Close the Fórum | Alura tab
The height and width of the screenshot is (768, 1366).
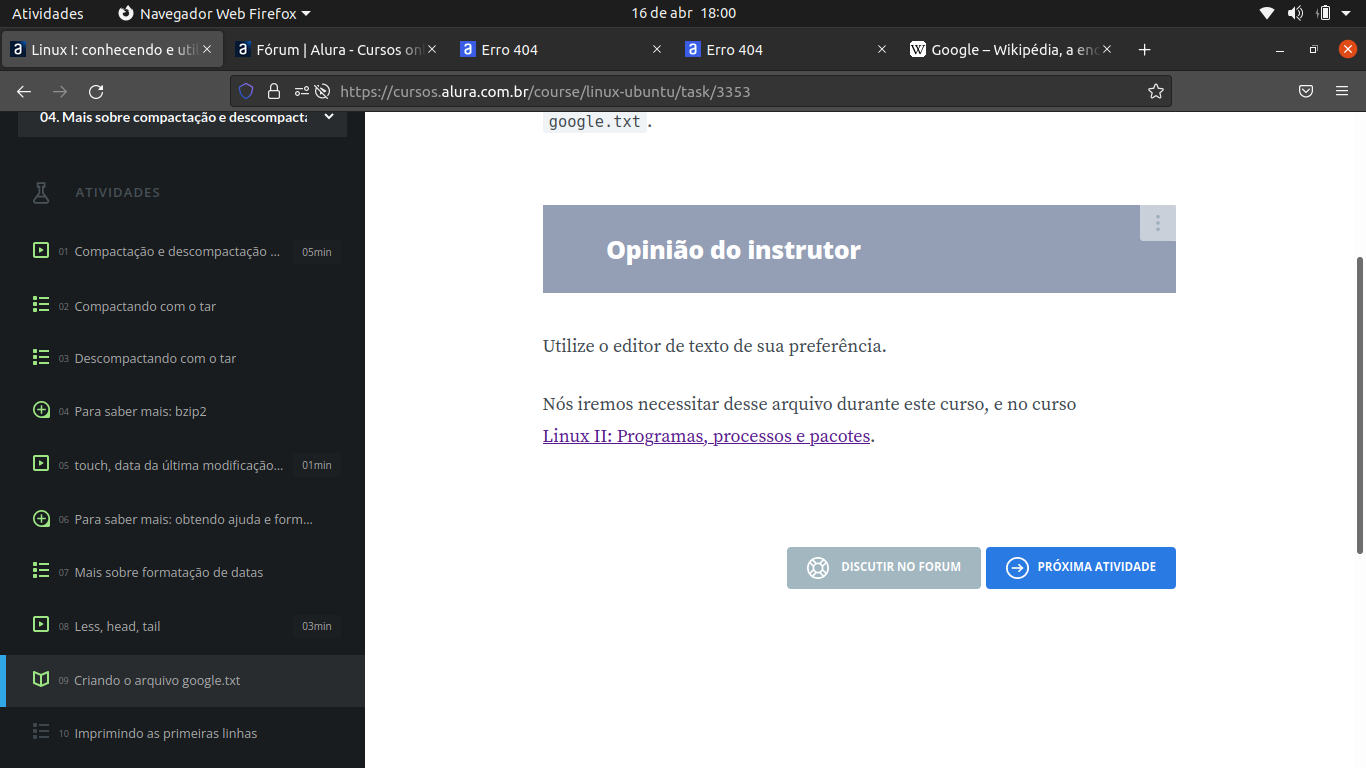click(432, 49)
